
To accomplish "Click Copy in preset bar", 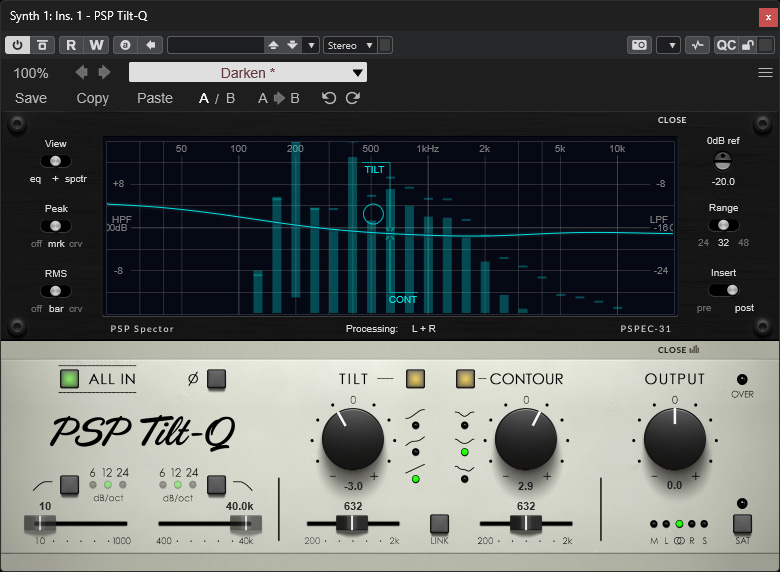I will click(x=93, y=98).
